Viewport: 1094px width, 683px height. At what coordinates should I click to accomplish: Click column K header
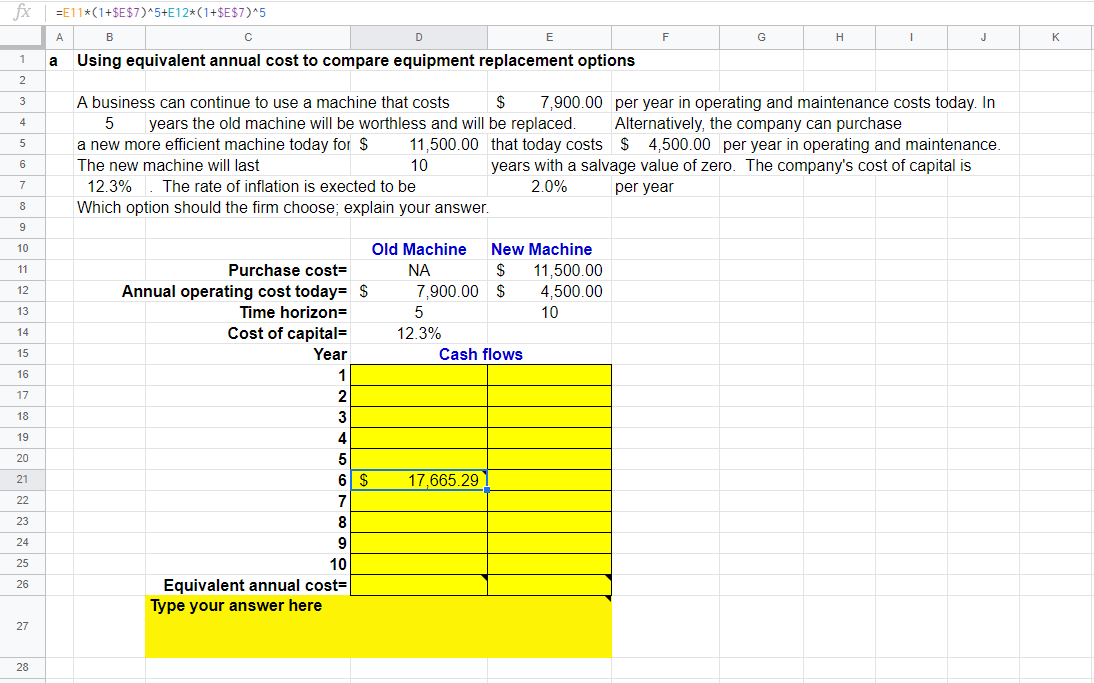1055,36
